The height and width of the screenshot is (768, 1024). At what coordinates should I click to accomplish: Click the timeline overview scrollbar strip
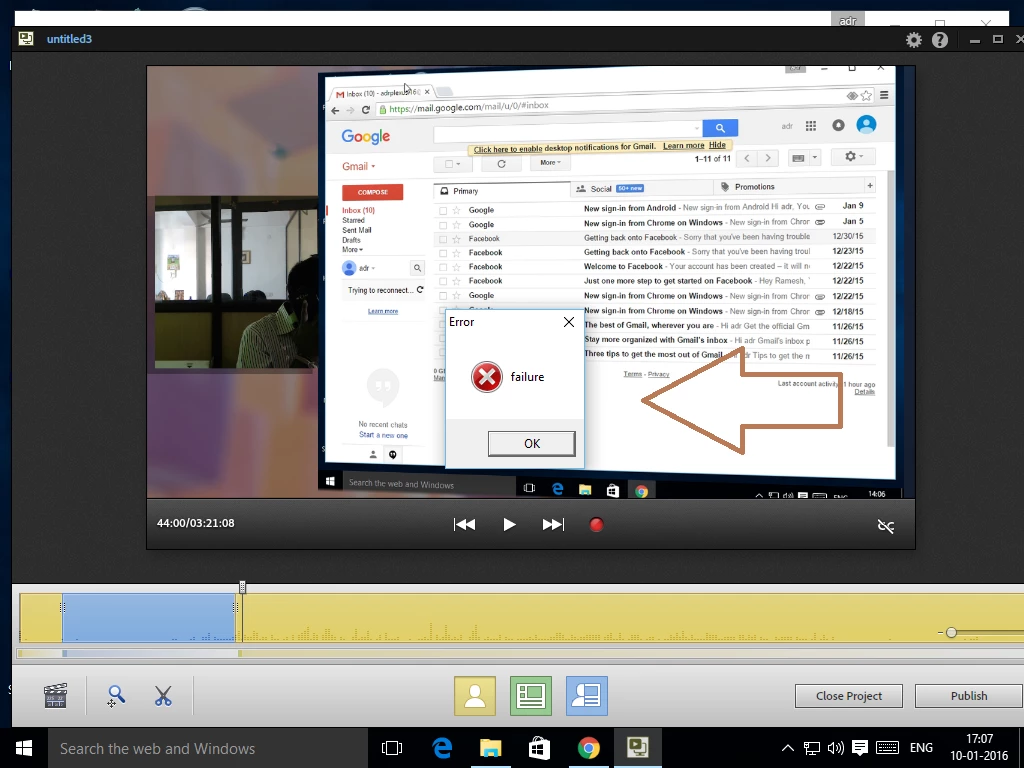(519, 653)
